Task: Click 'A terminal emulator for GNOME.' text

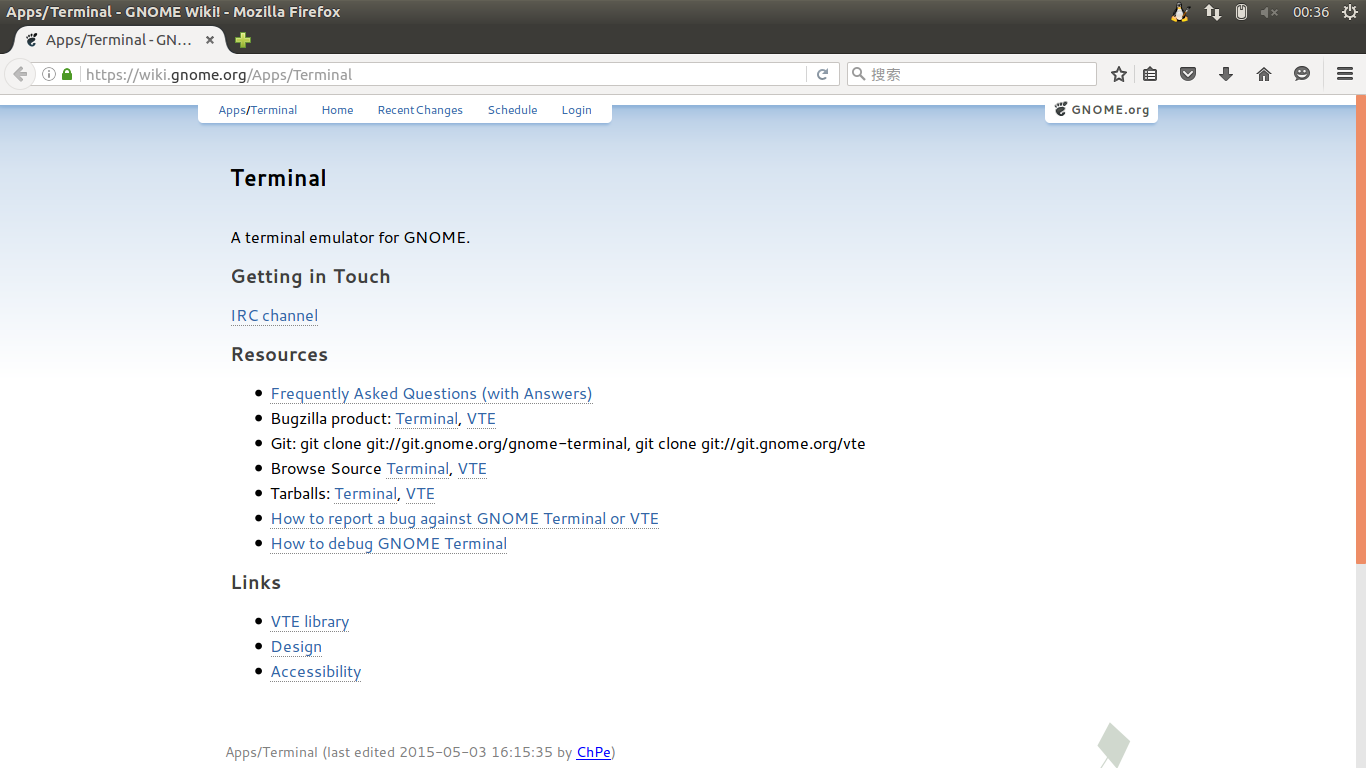Action: (350, 238)
